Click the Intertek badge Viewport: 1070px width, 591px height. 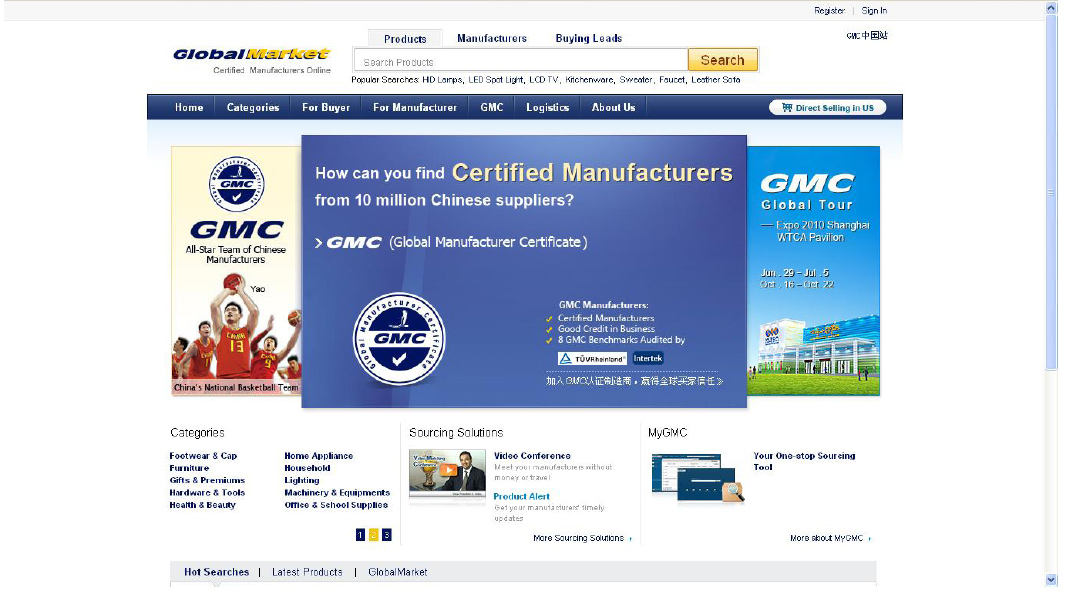pos(647,357)
